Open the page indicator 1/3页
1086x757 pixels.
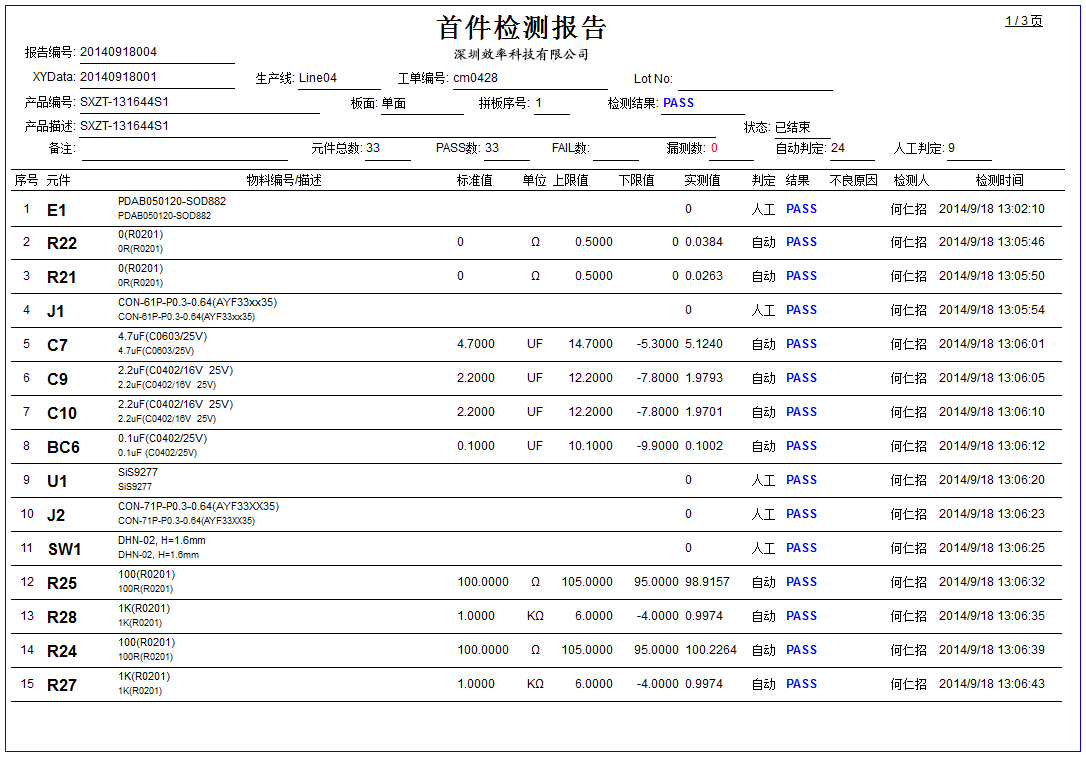(1025, 18)
